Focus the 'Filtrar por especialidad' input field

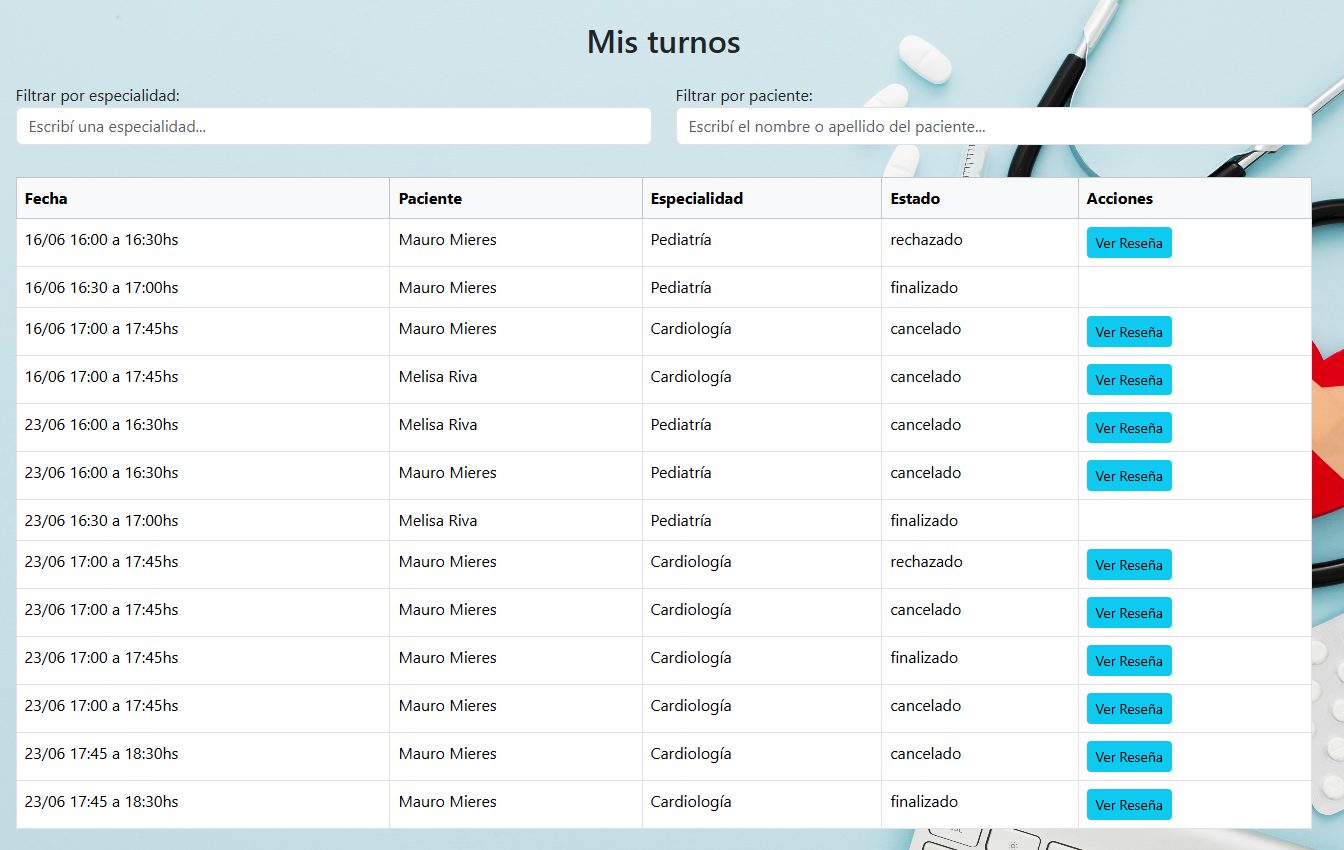pos(334,126)
